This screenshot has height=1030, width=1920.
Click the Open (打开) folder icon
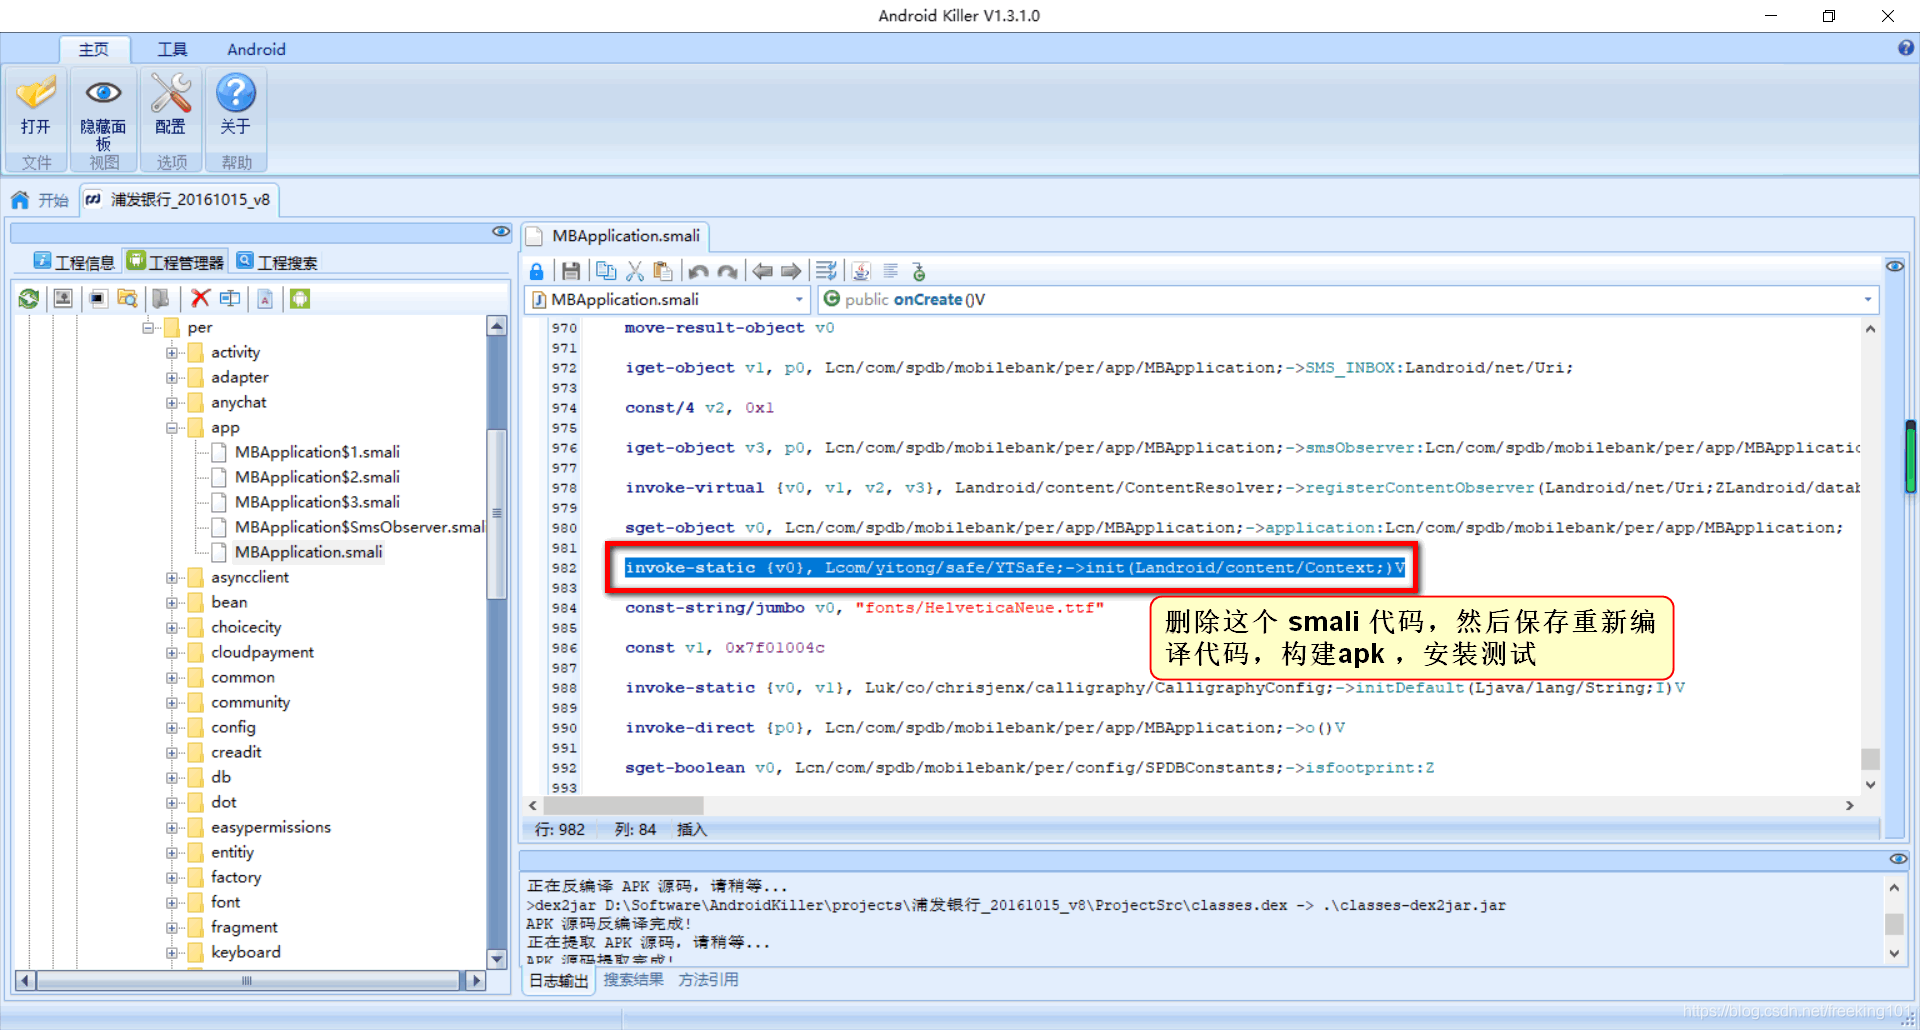(36, 93)
